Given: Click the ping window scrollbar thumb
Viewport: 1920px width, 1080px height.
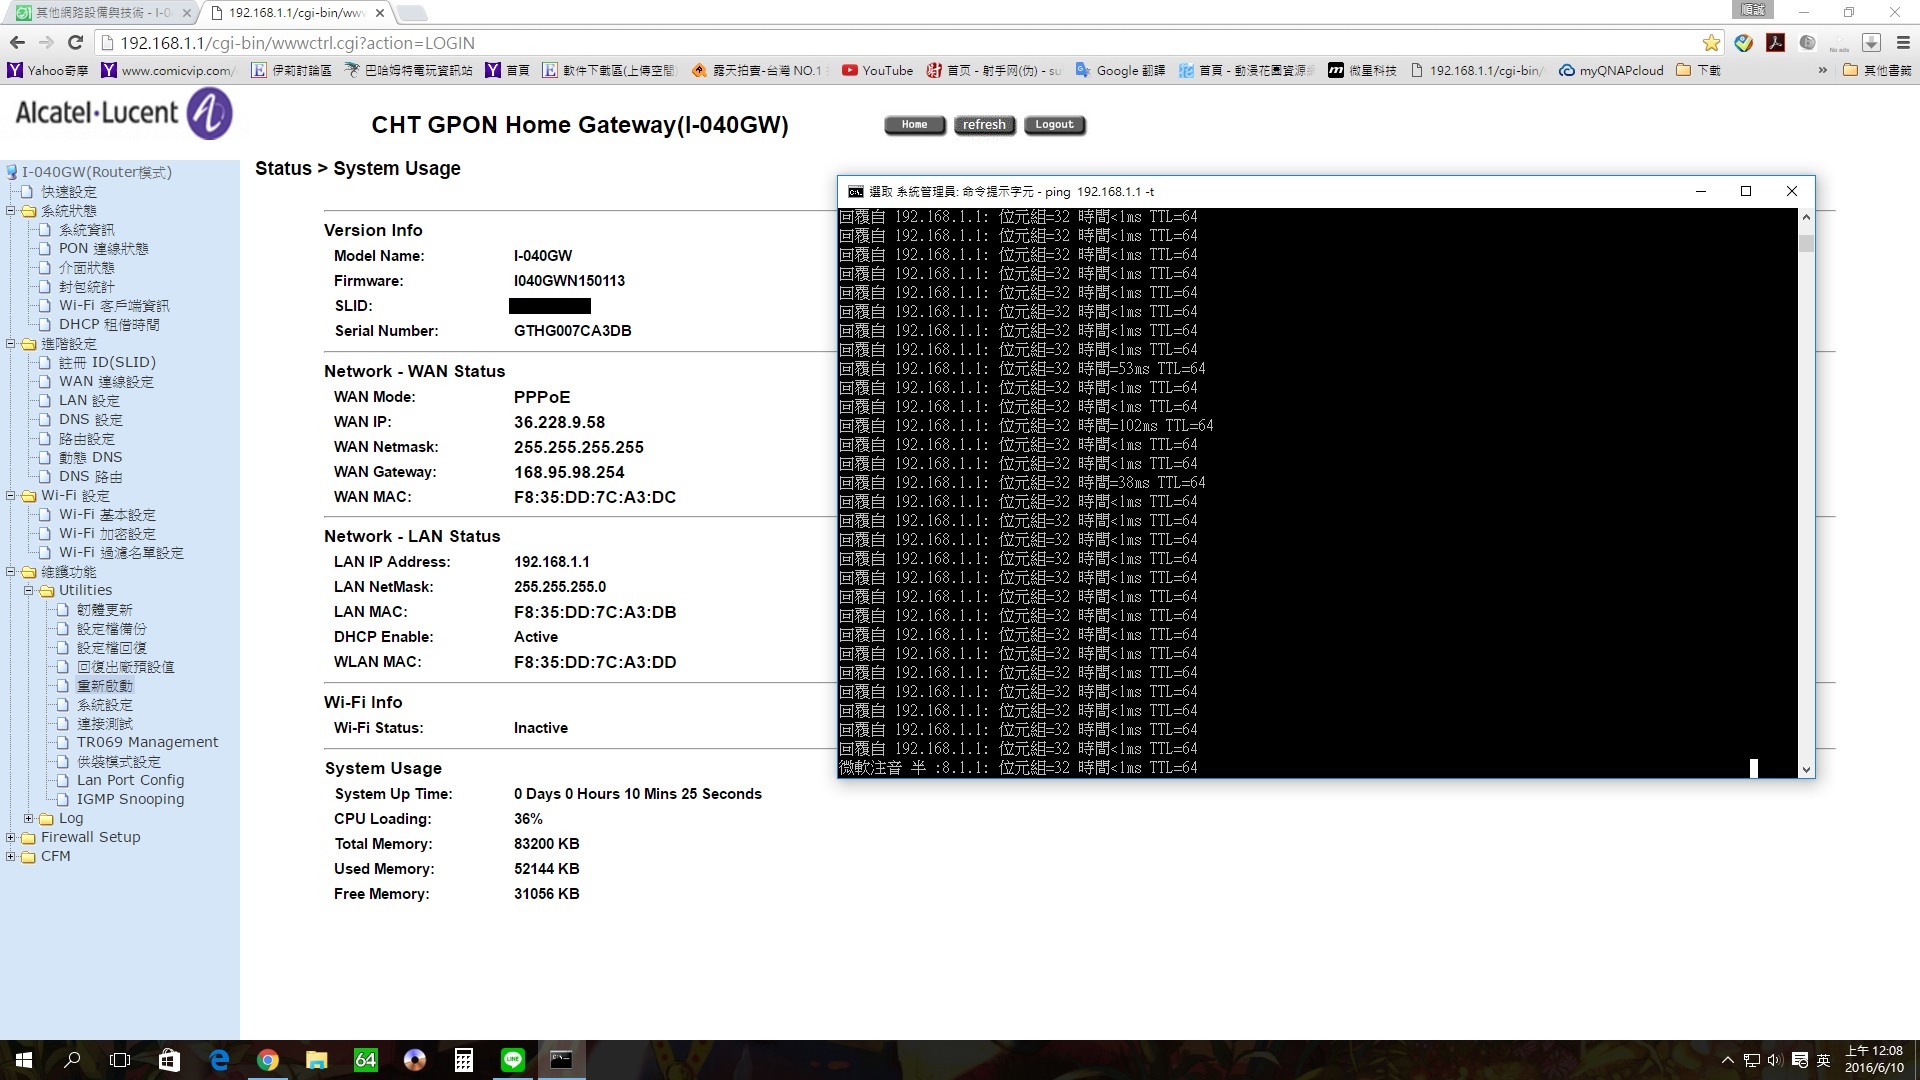Looking at the screenshot, I should (x=1806, y=243).
